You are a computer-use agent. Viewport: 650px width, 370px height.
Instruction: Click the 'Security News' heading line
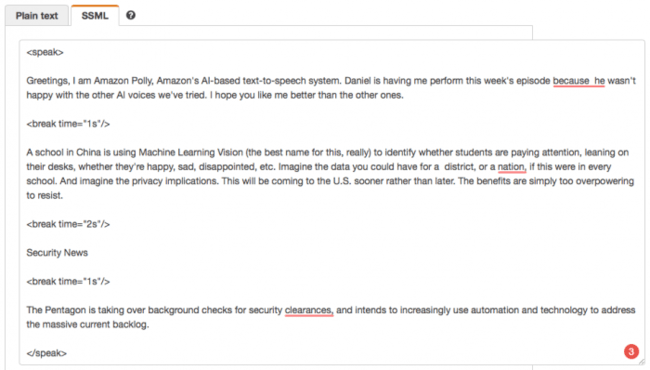[x=57, y=253]
